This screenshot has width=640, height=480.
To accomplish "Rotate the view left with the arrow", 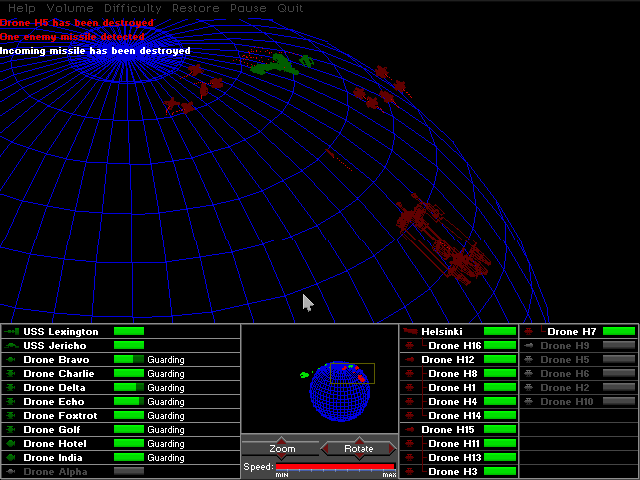I will (x=325, y=449).
